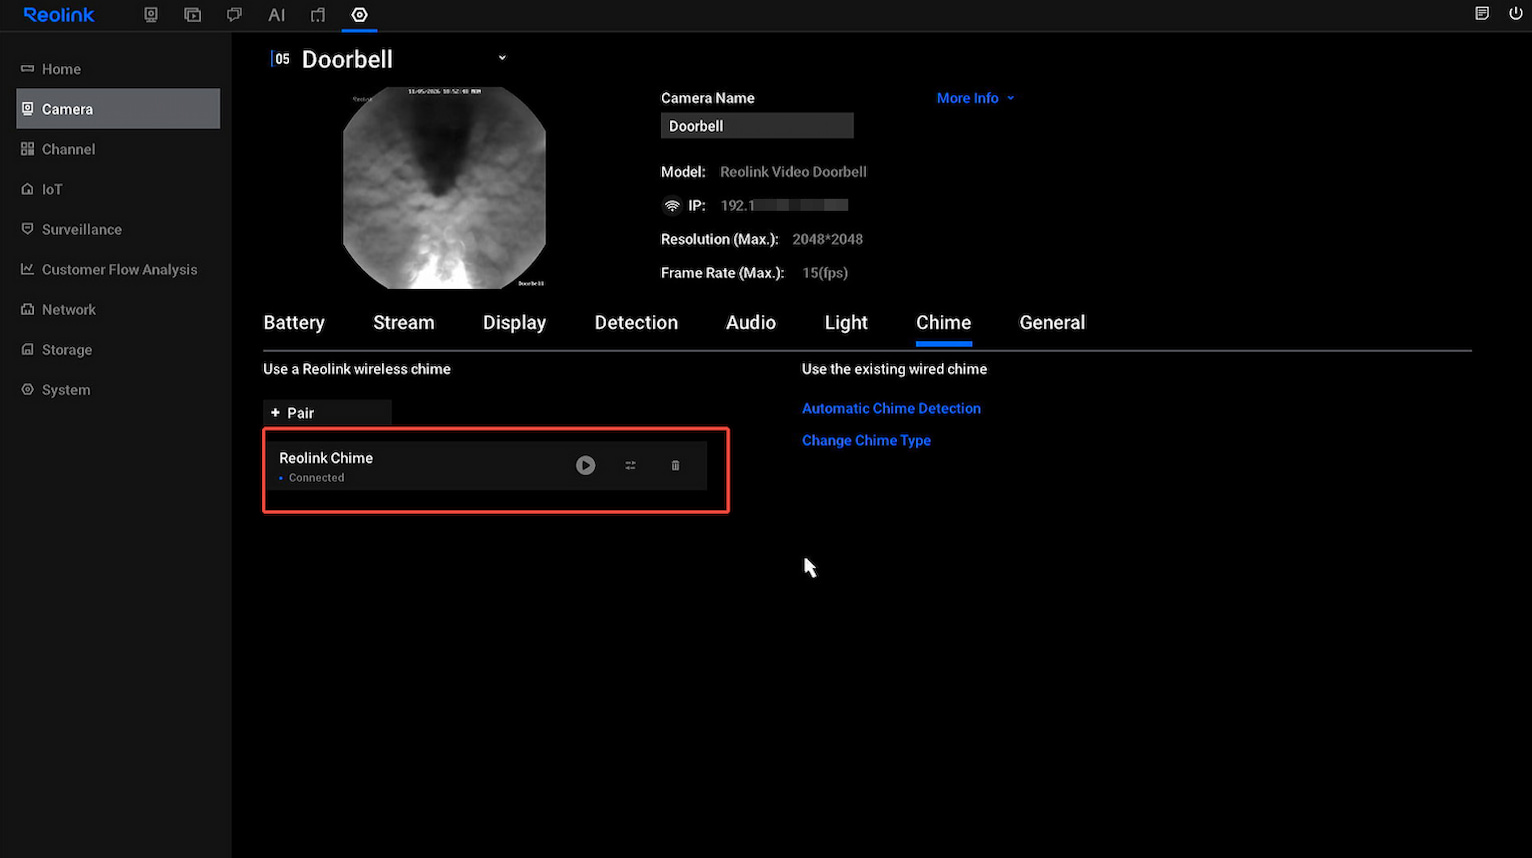
Task: Edit the Camera Name field containing Doorbell
Action: click(x=757, y=126)
